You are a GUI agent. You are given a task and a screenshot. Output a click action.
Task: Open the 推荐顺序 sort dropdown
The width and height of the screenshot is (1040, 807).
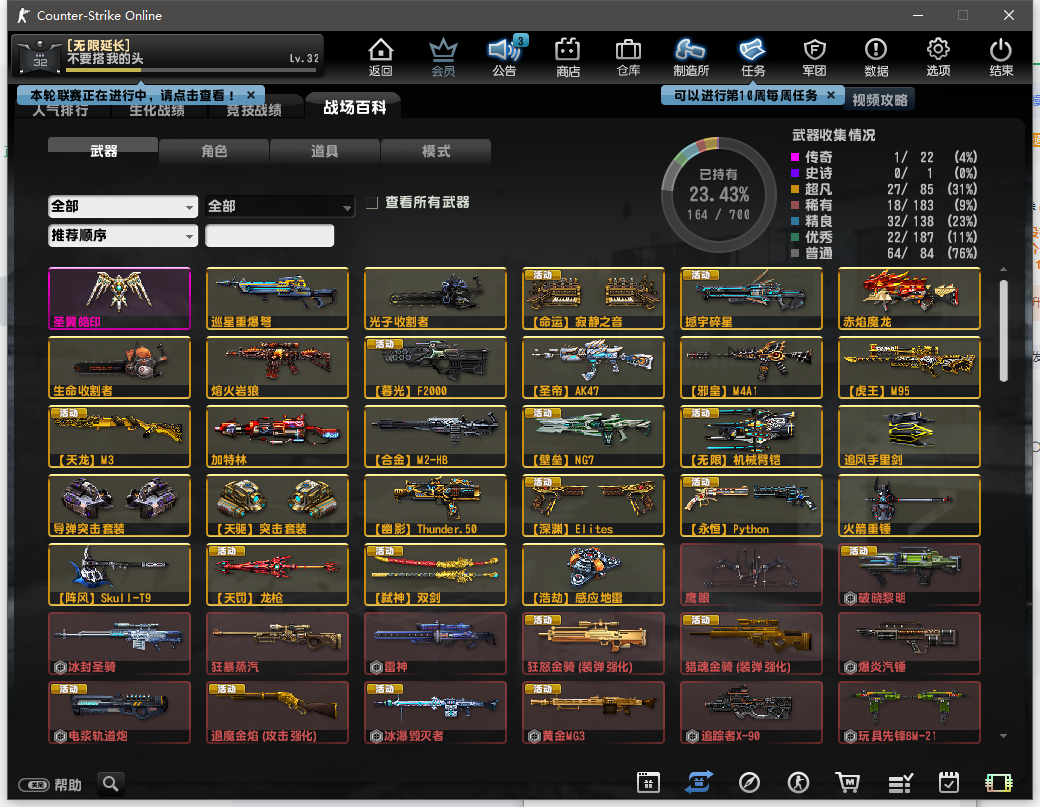(123, 235)
